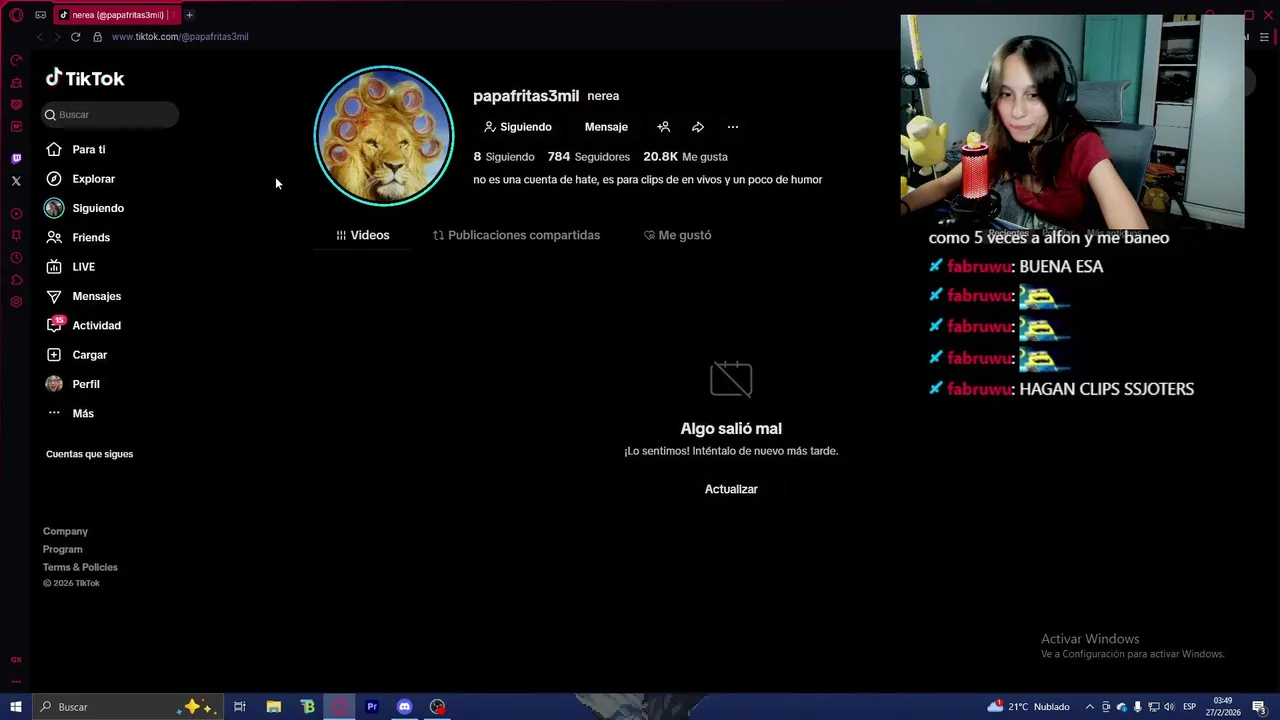Screen dimensions: 1280x720
Task: Open the volume control in tray
Action: click(1169, 707)
